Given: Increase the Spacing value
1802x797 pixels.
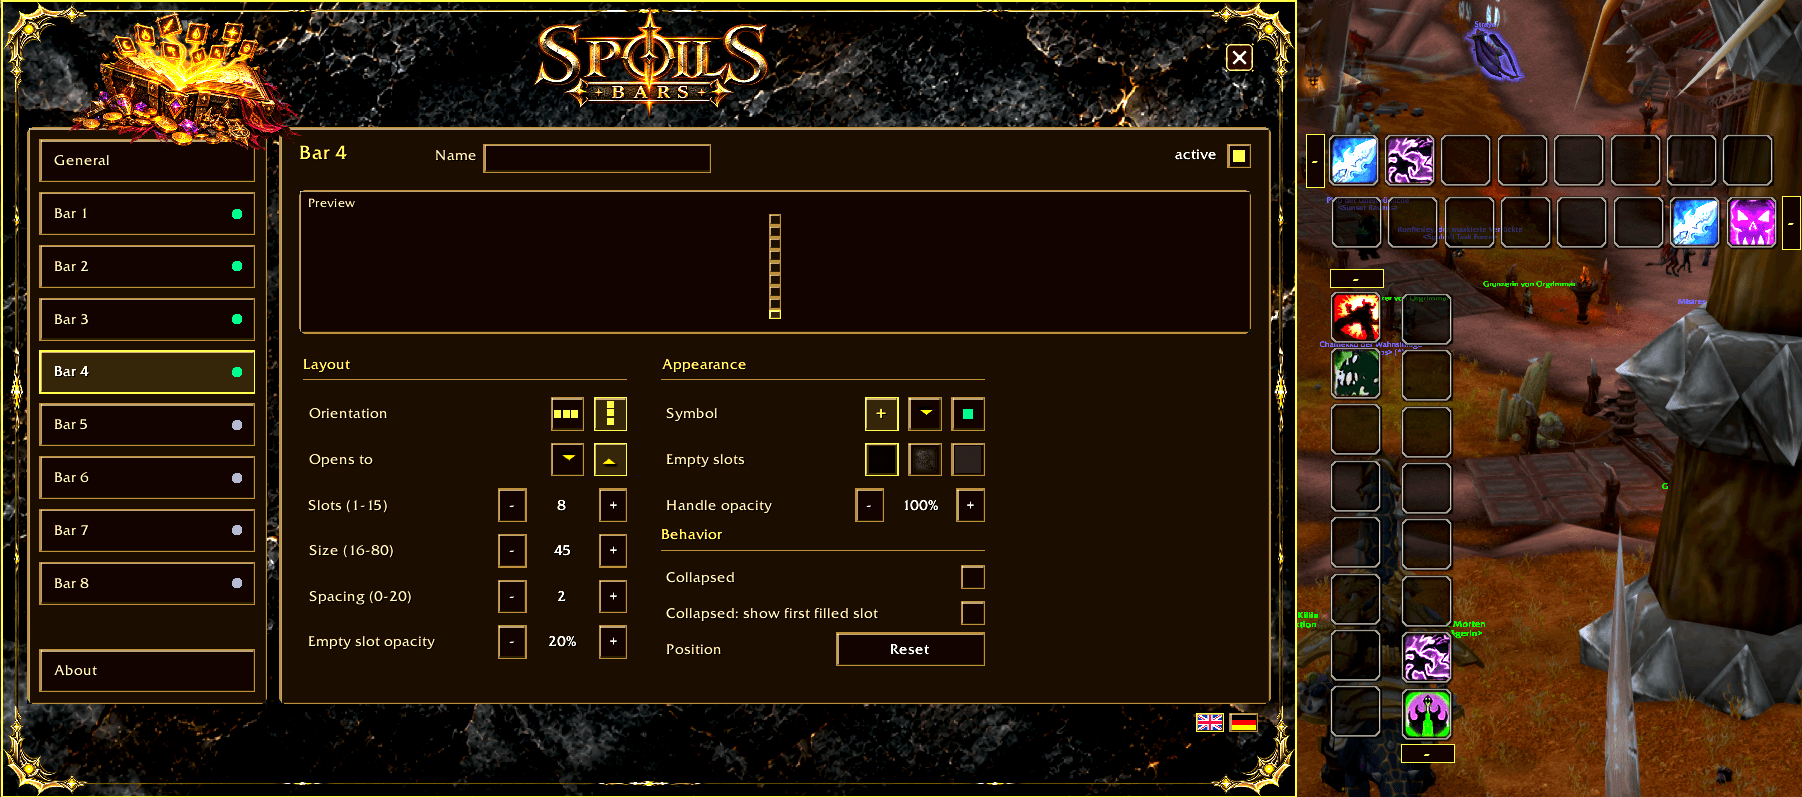Looking at the screenshot, I should (613, 596).
